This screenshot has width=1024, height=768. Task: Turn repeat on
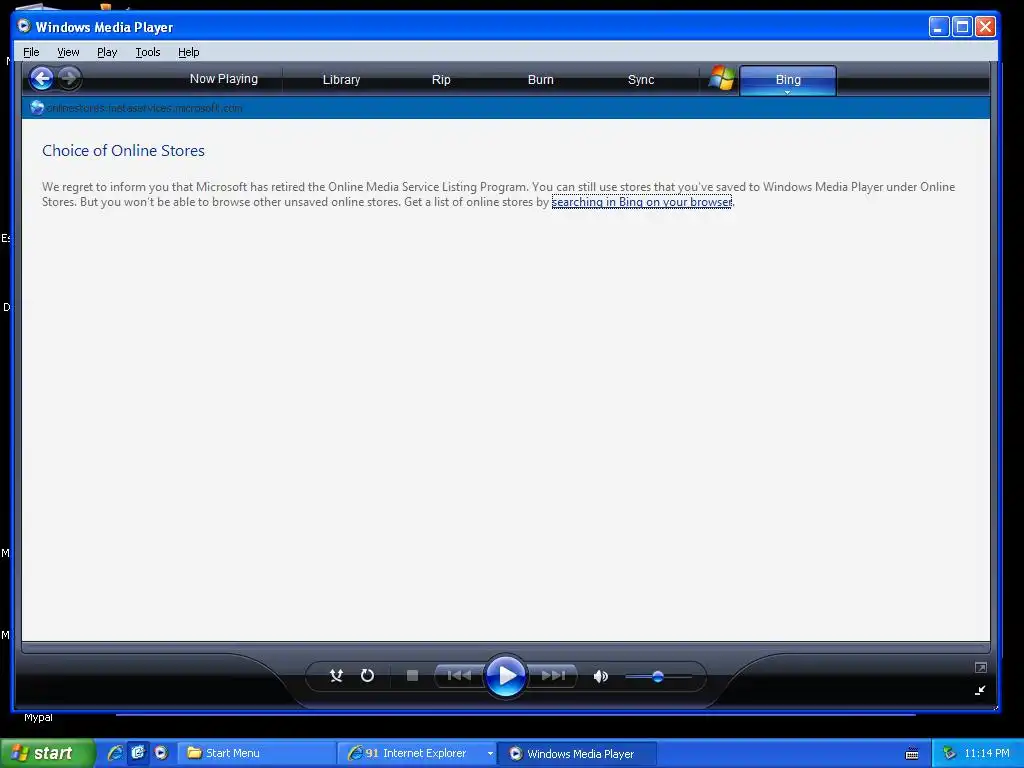point(368,675)
